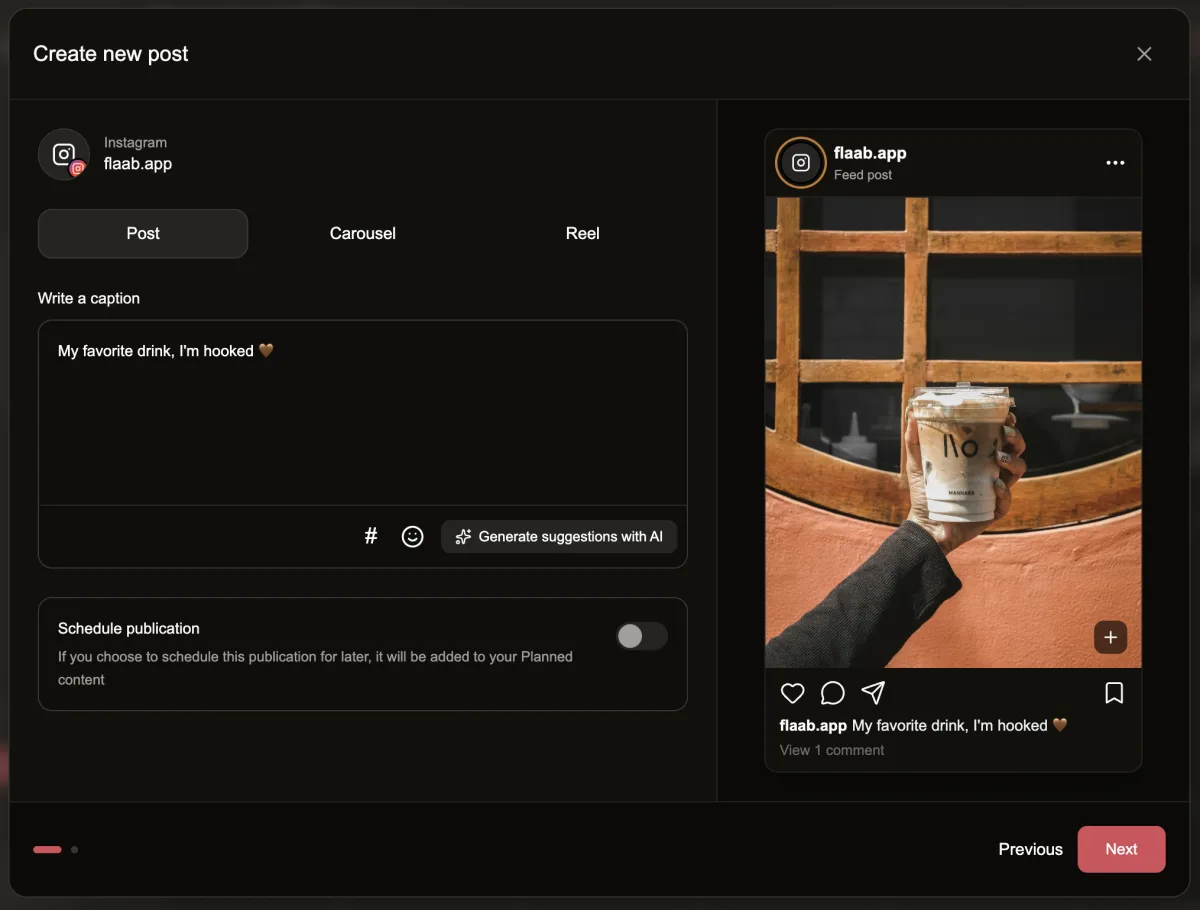
Task: Click the plus icon on preview image
Action: [x=1110, y=637]
